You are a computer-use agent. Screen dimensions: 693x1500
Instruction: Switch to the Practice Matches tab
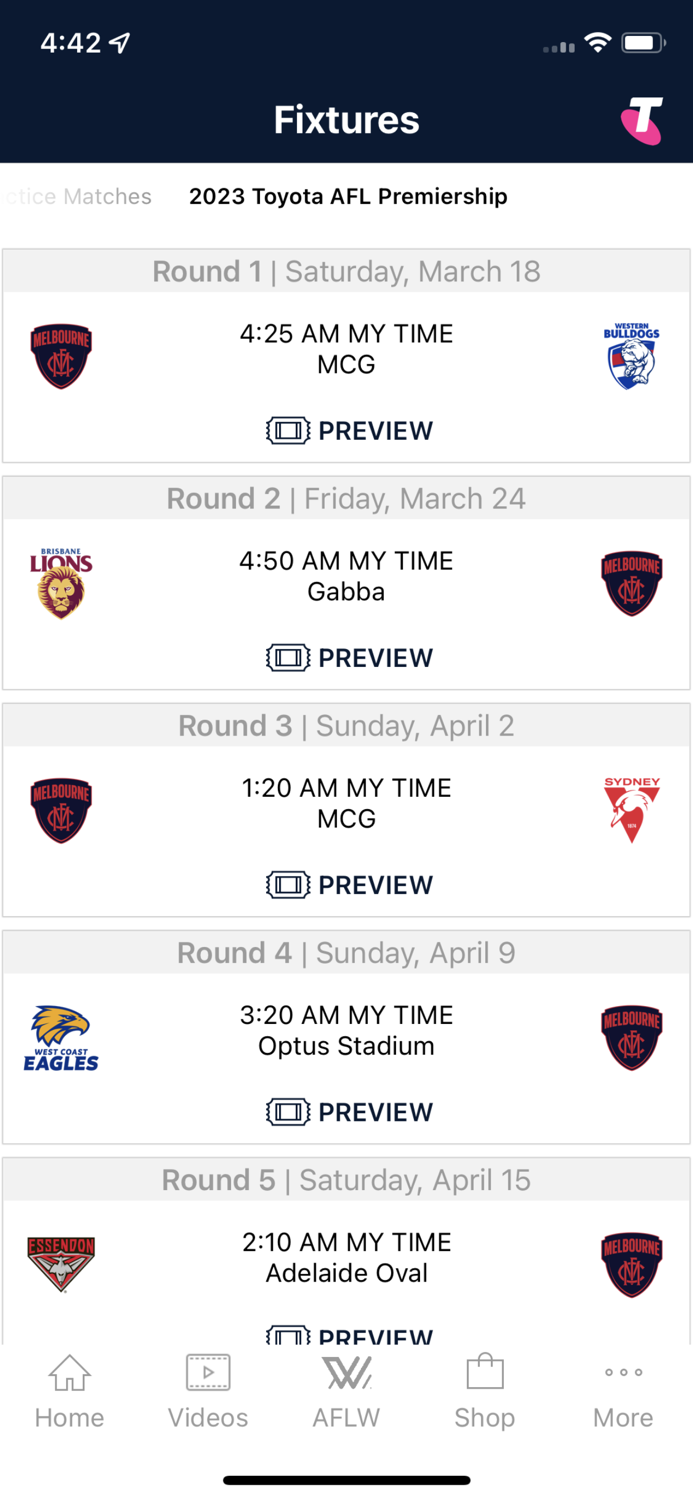(x=75, y=197)
